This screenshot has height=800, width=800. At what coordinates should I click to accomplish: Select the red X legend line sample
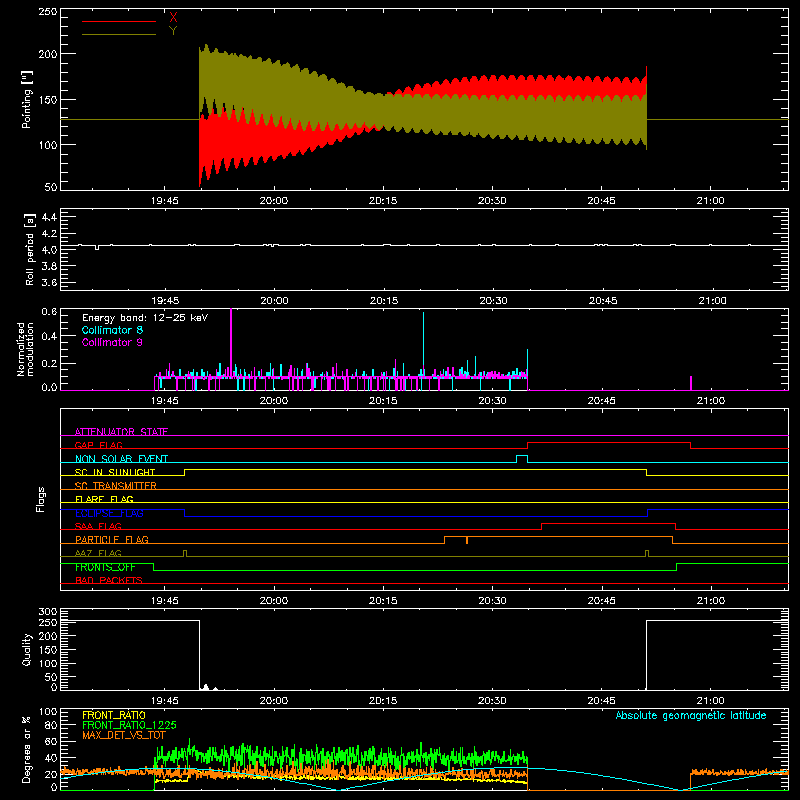(x=119, y=21)
